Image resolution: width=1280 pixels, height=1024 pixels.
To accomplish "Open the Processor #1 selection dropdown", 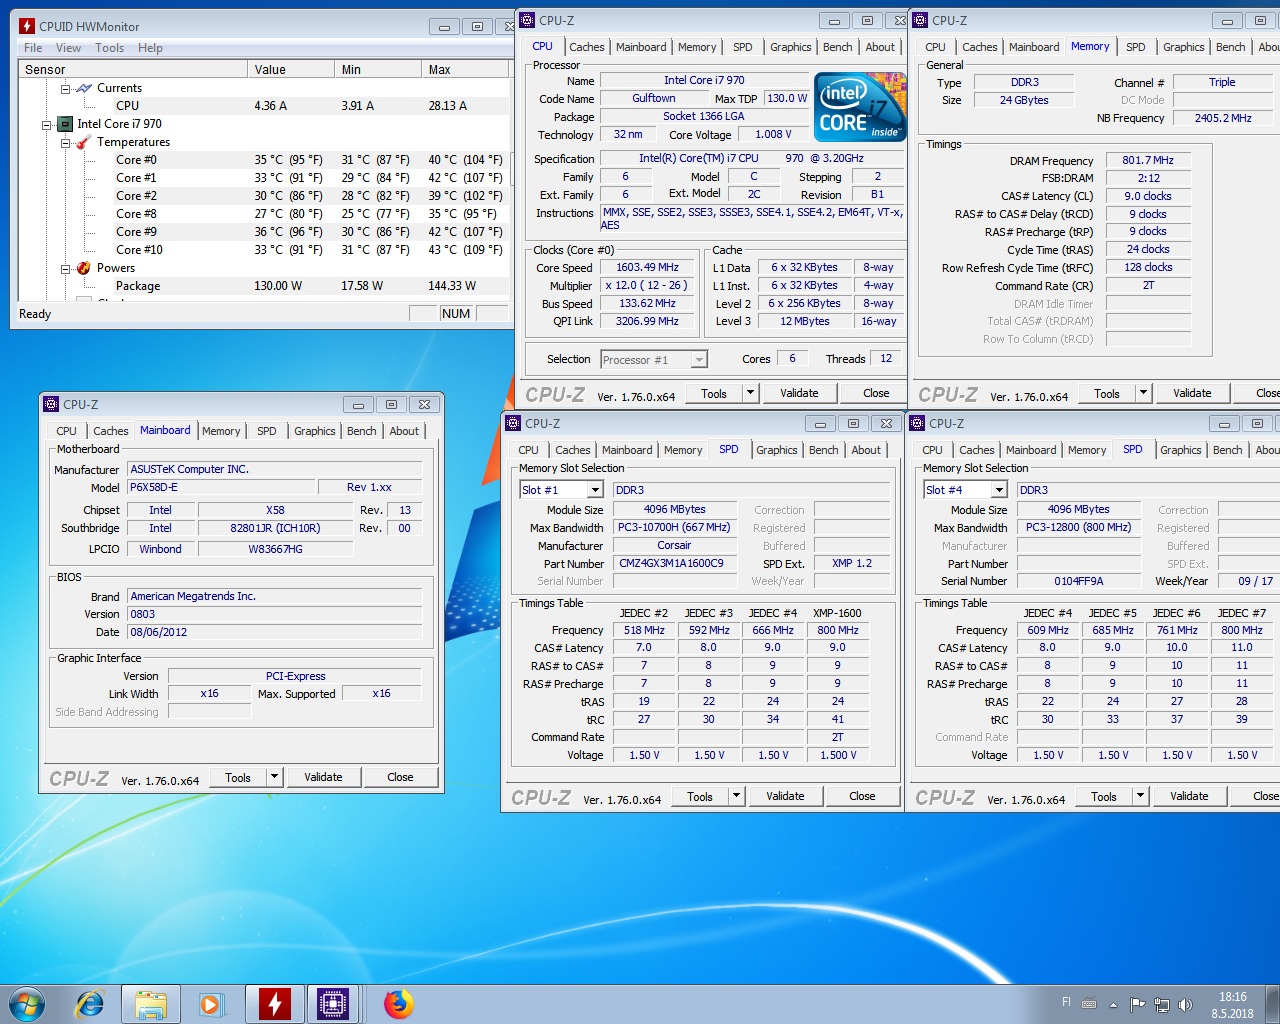I will point(699,359).
